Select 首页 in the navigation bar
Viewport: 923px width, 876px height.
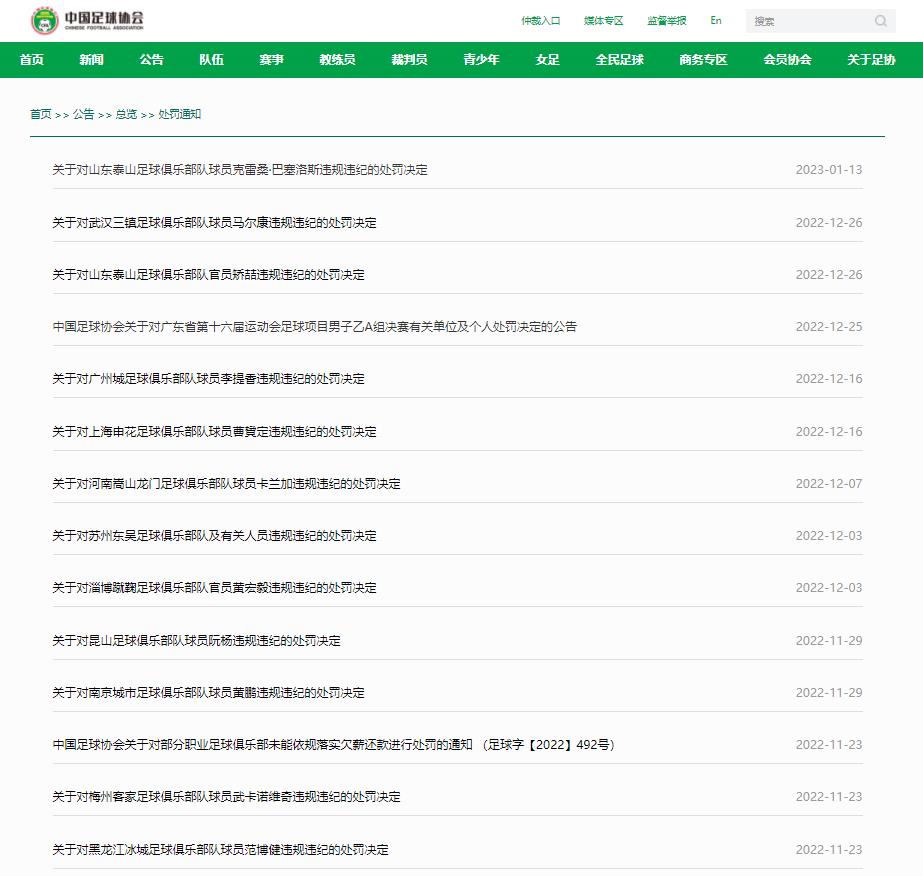pyautogui.click(x=28, y=60)
